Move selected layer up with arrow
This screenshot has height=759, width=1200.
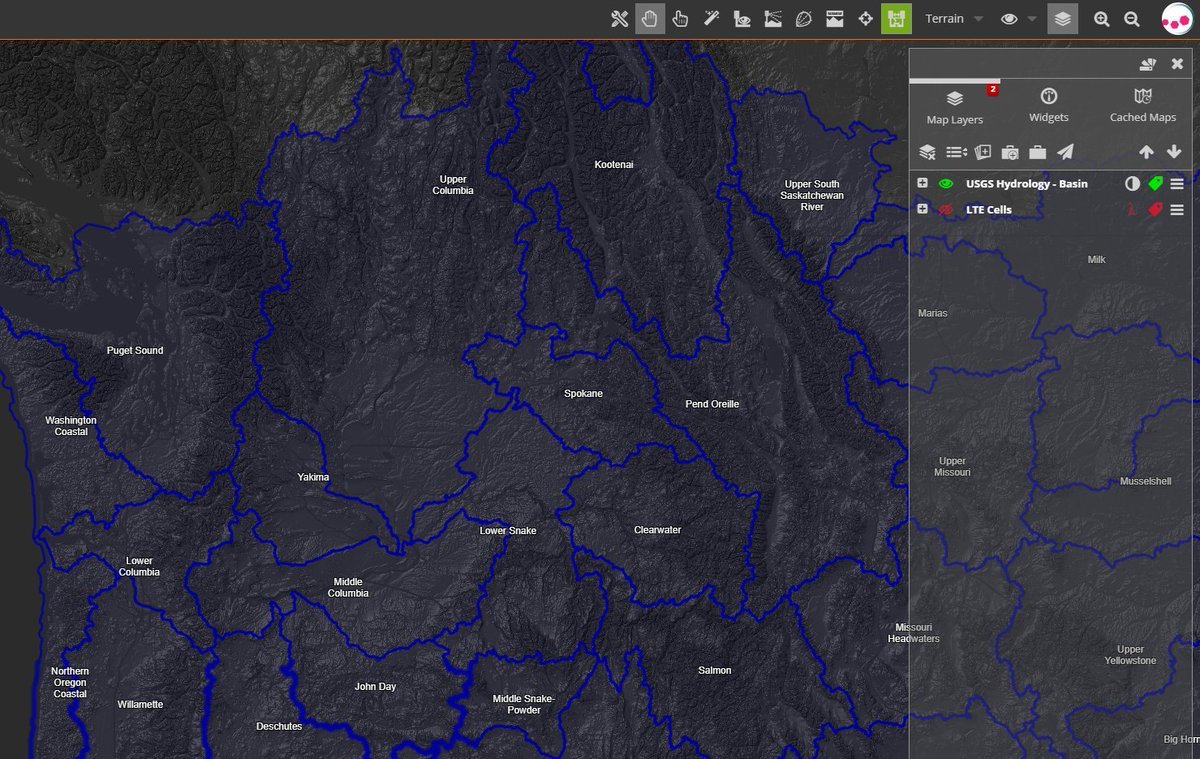(x=1146, y=152)
